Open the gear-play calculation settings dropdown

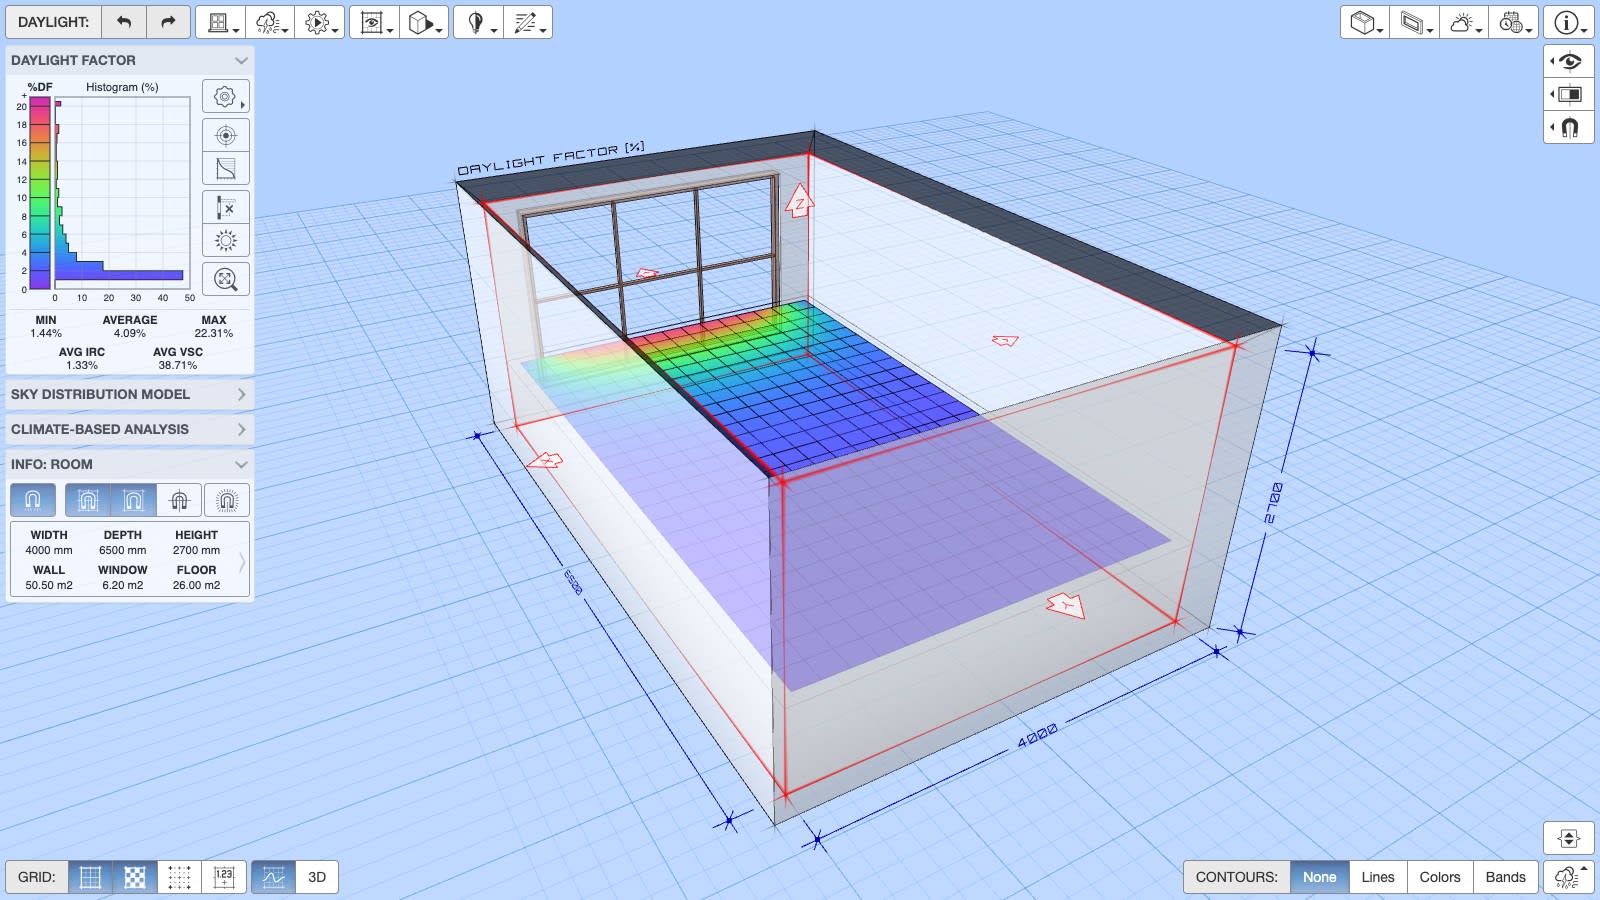320,22
